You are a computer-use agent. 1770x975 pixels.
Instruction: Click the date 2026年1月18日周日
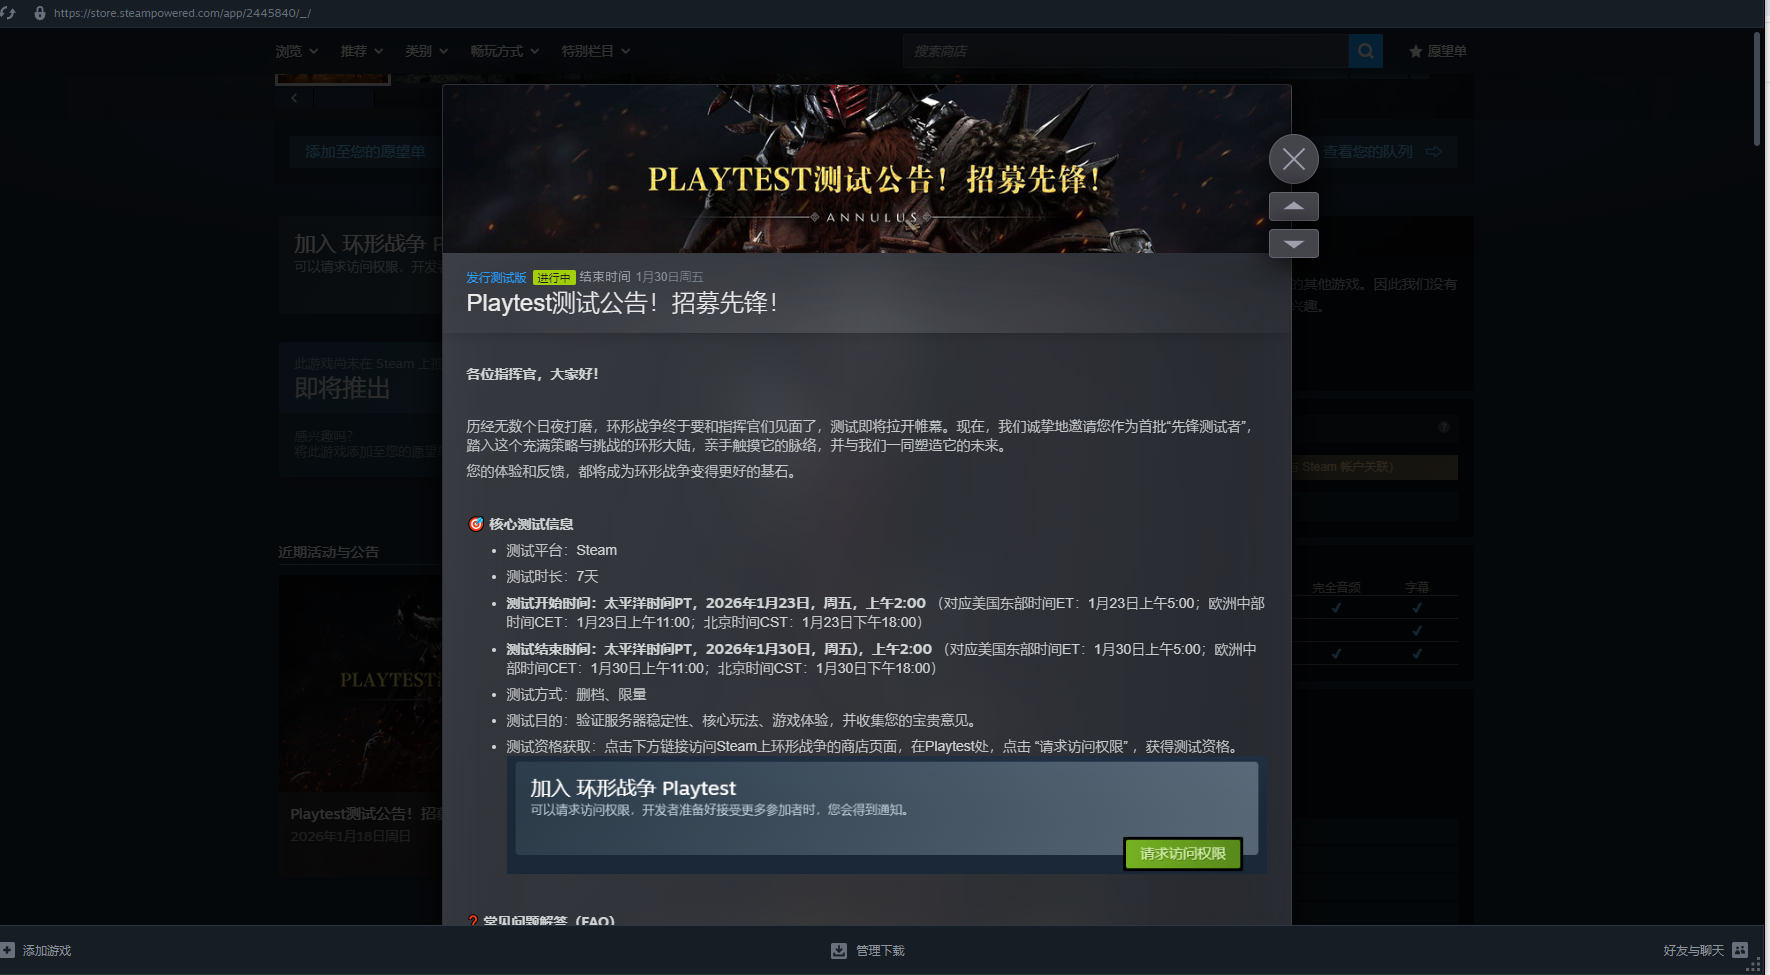click(350, 836)
